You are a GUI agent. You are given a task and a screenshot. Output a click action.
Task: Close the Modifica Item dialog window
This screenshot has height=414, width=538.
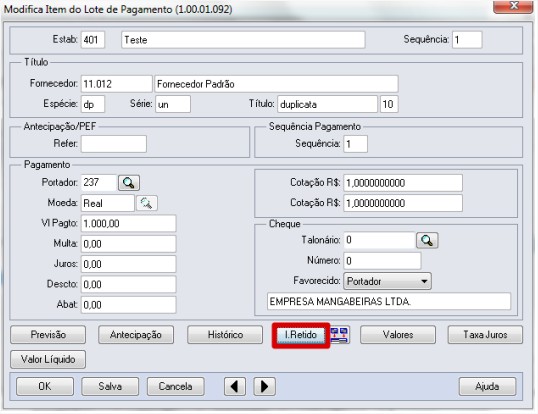click(x=513, y=6)
